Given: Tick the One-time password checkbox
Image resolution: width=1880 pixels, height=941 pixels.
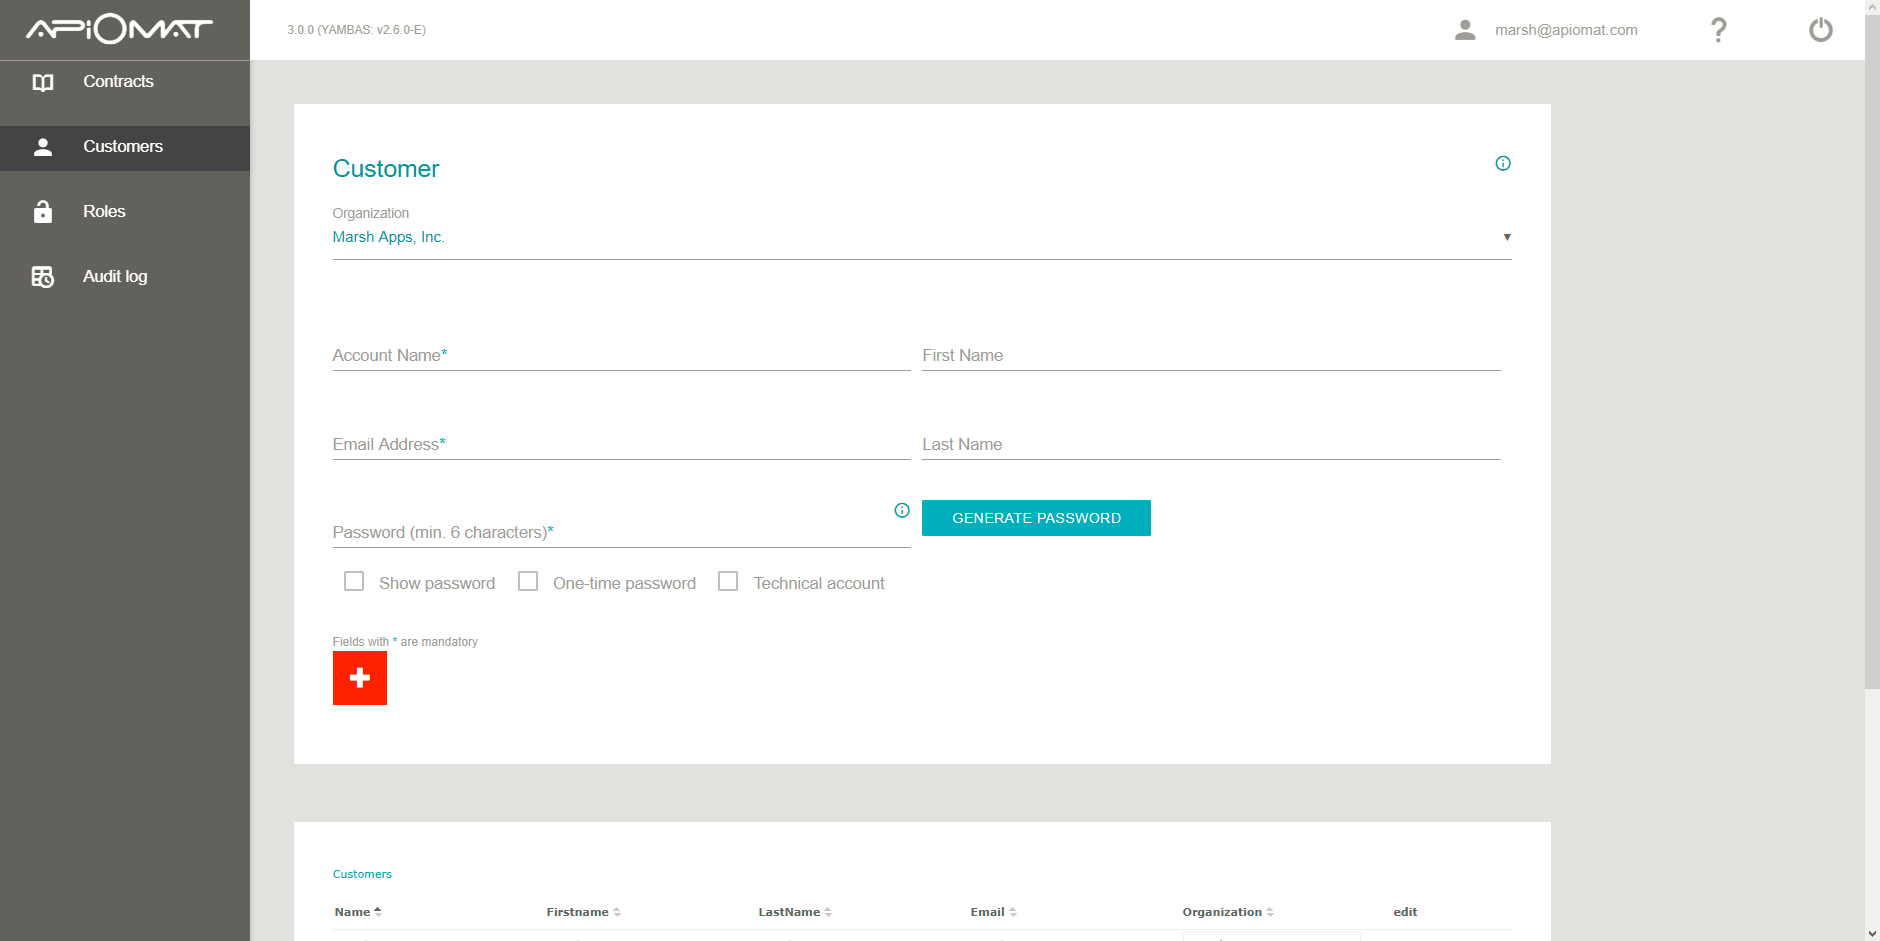Looking at the screenshot, I should point(528,581).
